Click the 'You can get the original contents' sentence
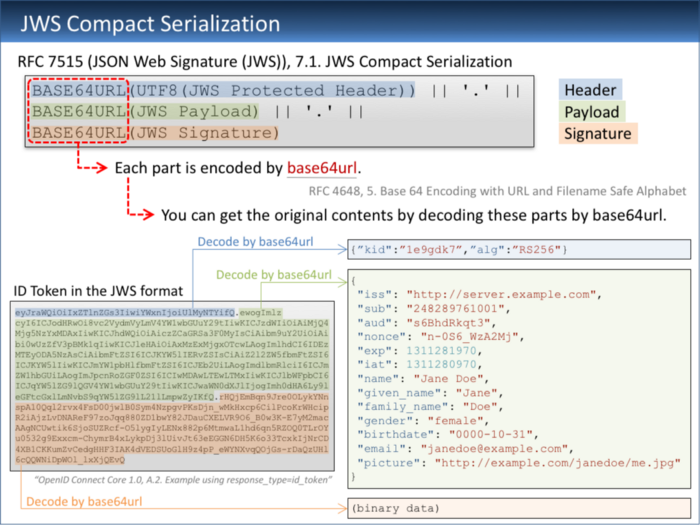Viewport: 700px width, 525px height. (413, 215)
